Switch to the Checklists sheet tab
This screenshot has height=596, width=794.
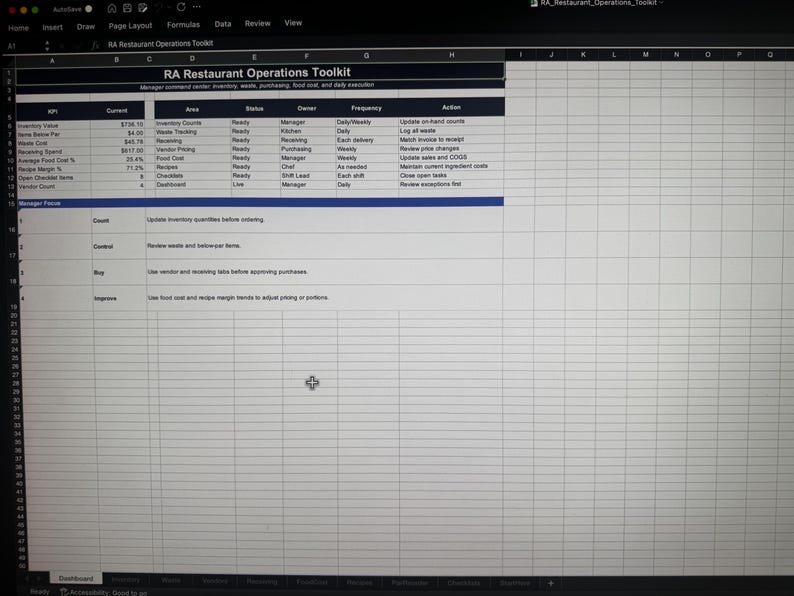tap(464, 583)
